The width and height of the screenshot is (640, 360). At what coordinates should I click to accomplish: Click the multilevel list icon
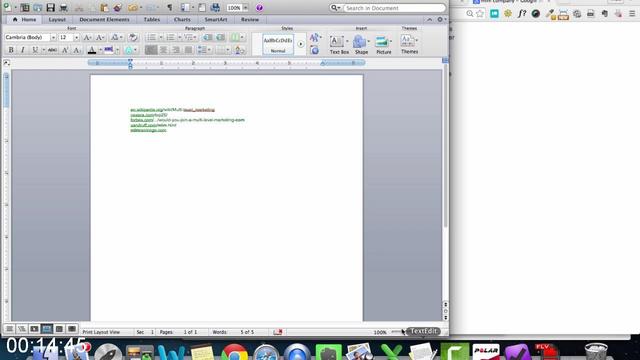(x=189, y=38)
